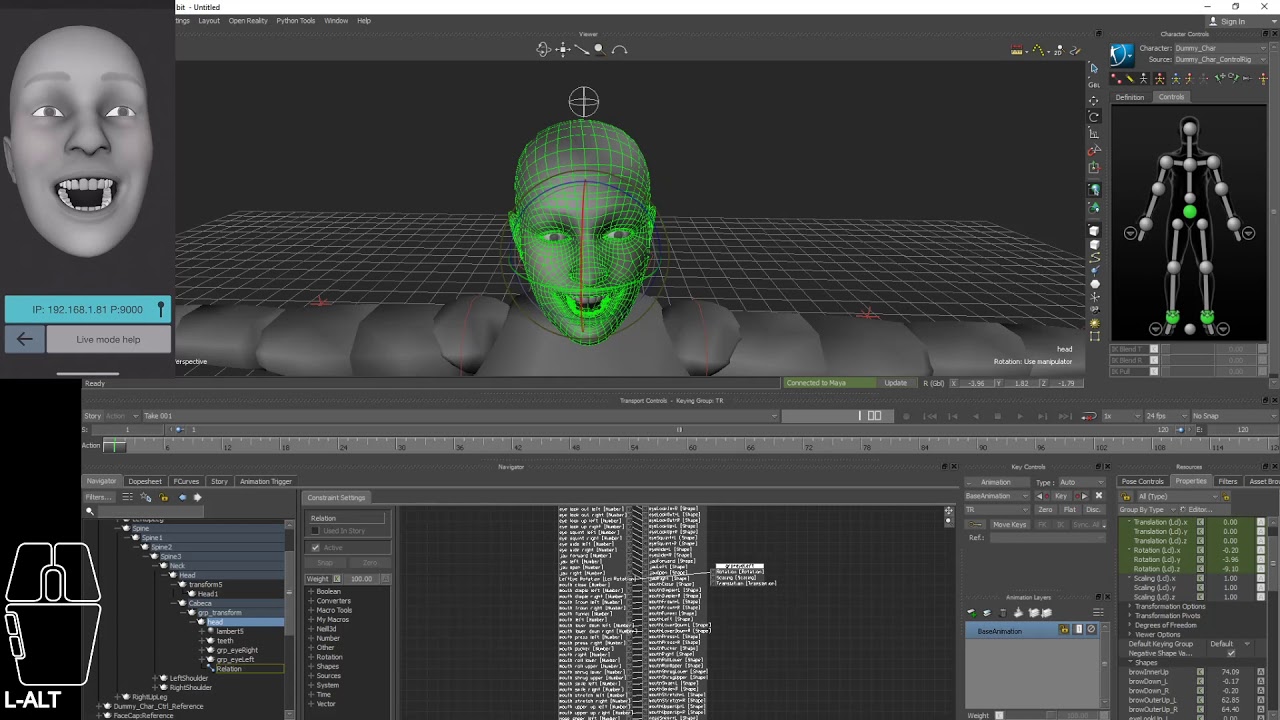Click the Add Layer icon in Animation Layers
This screenshot has width=1280, height=720.
971,613
